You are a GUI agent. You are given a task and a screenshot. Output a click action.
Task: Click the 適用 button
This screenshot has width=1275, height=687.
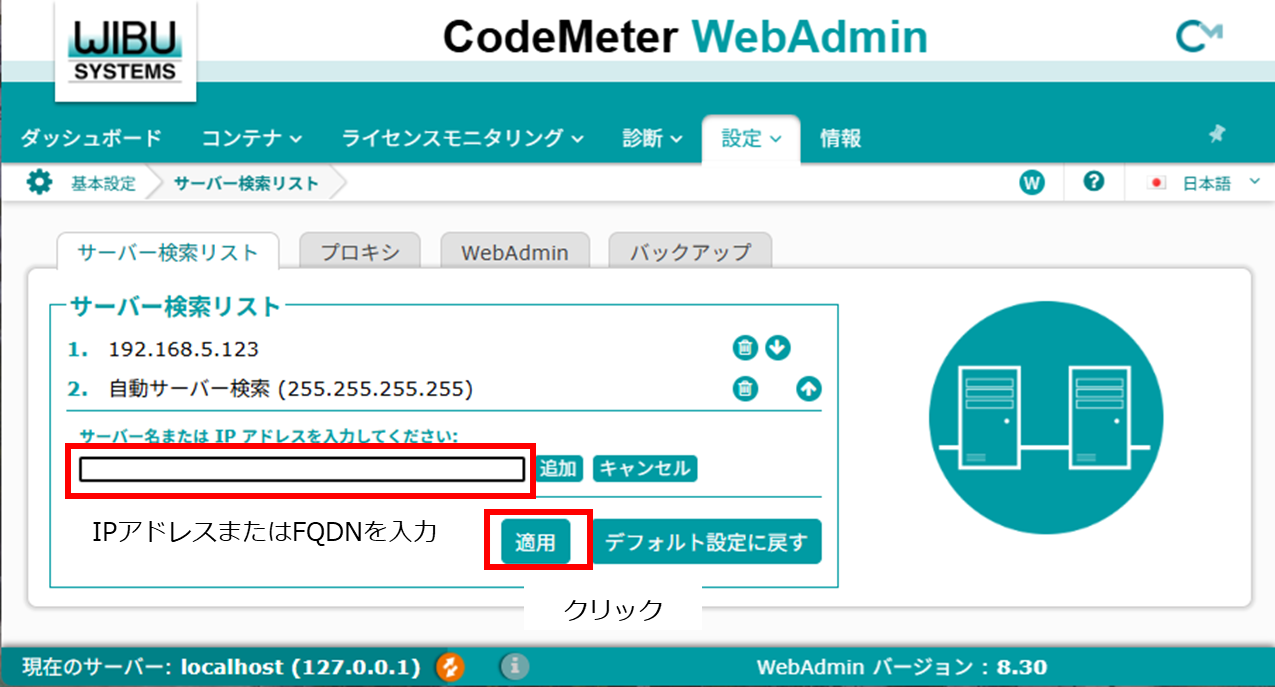[535, 543]
